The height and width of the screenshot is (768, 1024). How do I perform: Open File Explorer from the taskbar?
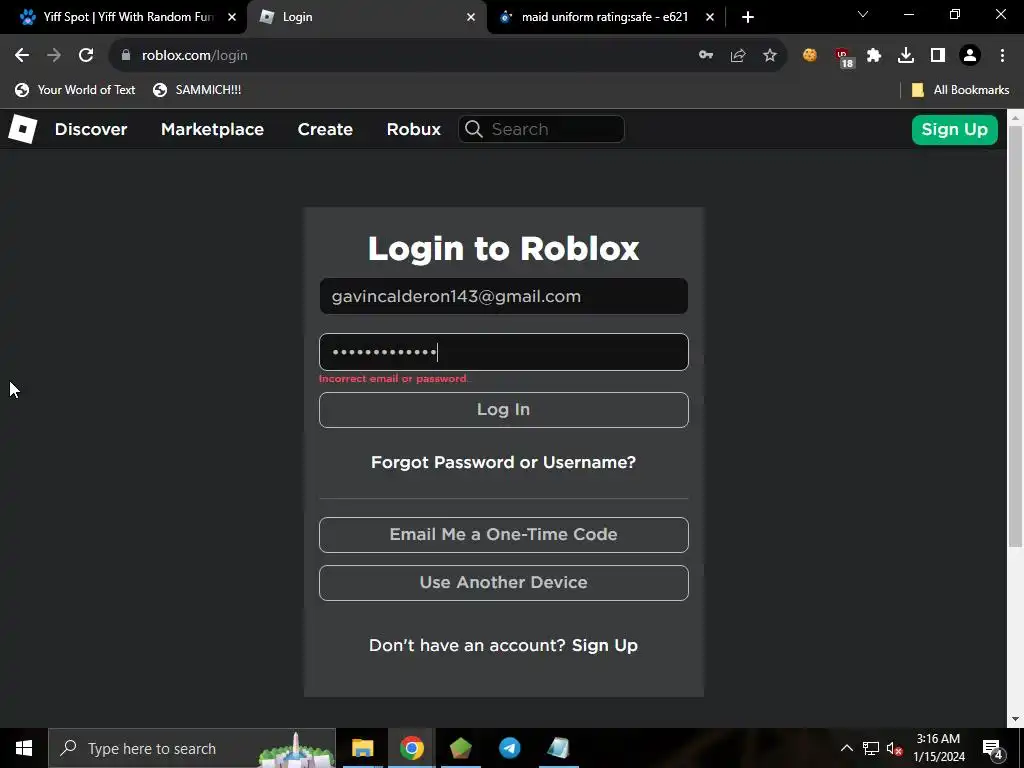click(362, 748)
